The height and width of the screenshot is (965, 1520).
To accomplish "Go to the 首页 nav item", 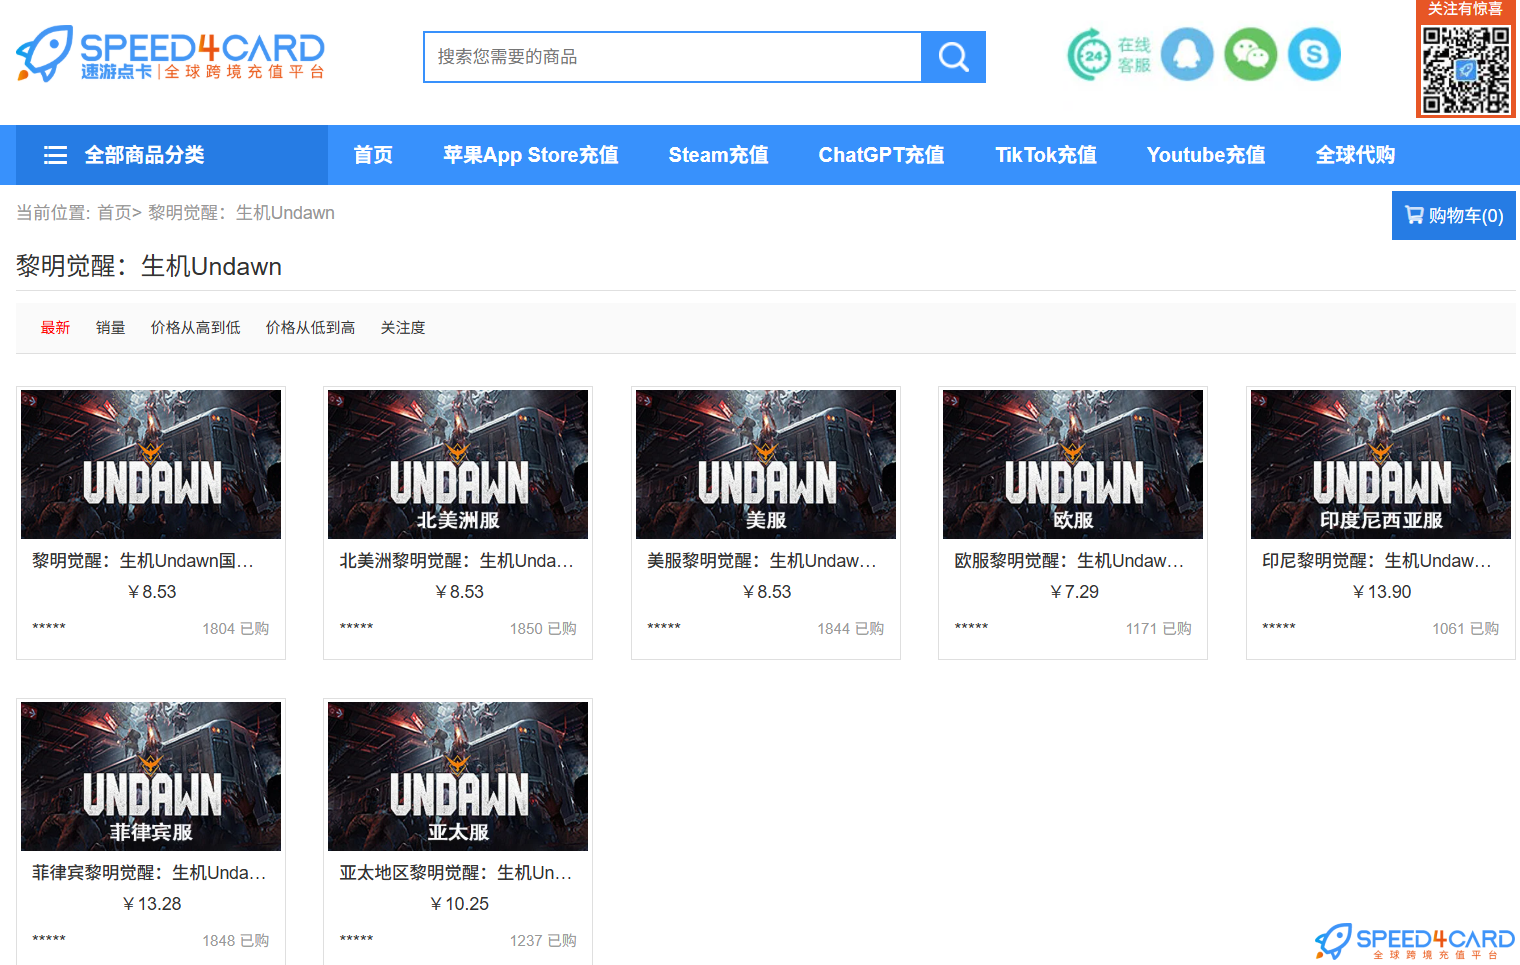I will 373,155.
